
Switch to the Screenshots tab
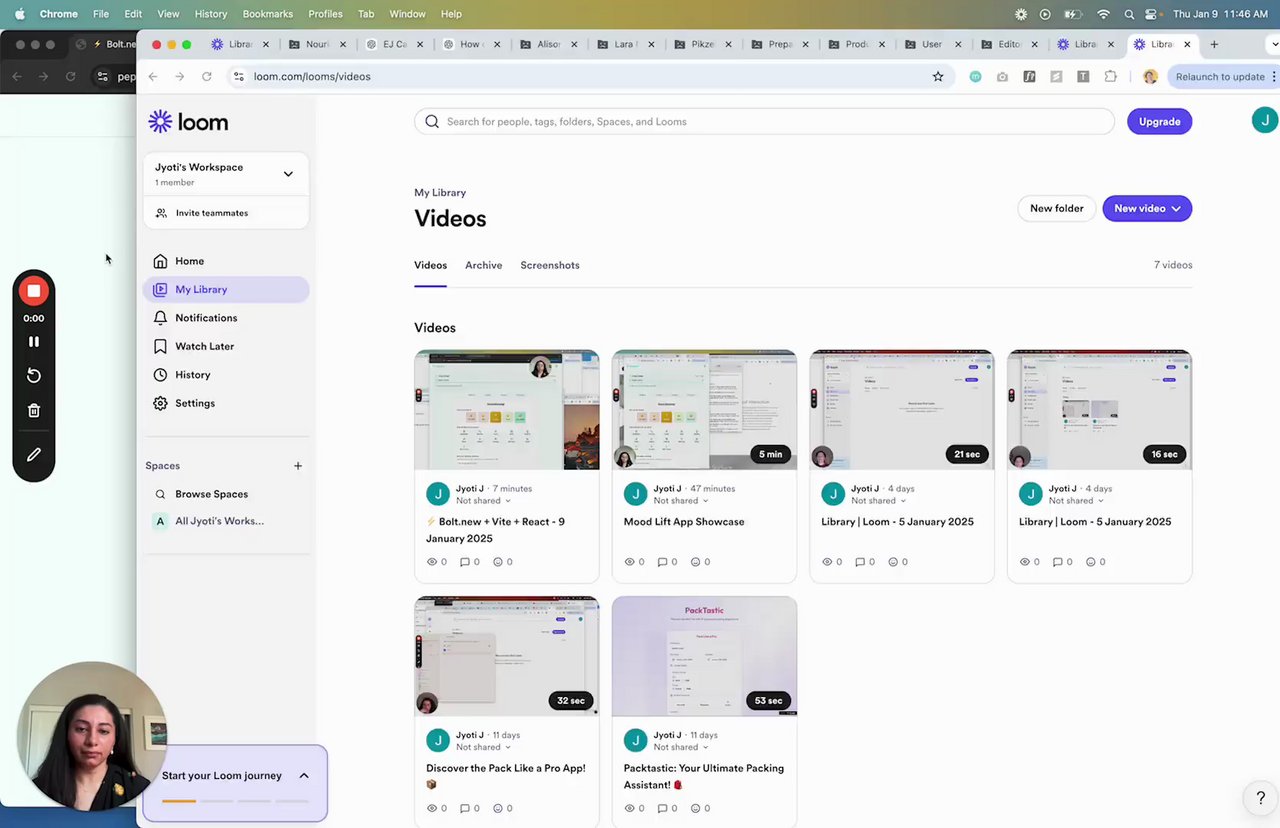coord(550,266)
